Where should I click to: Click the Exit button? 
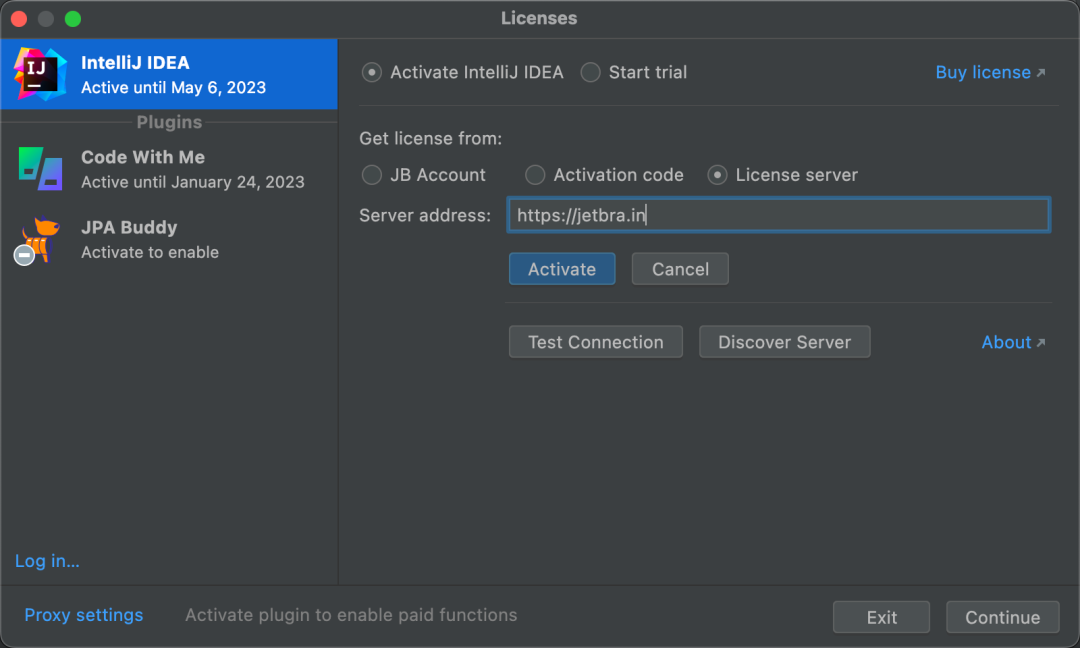[x=882, y=617]
